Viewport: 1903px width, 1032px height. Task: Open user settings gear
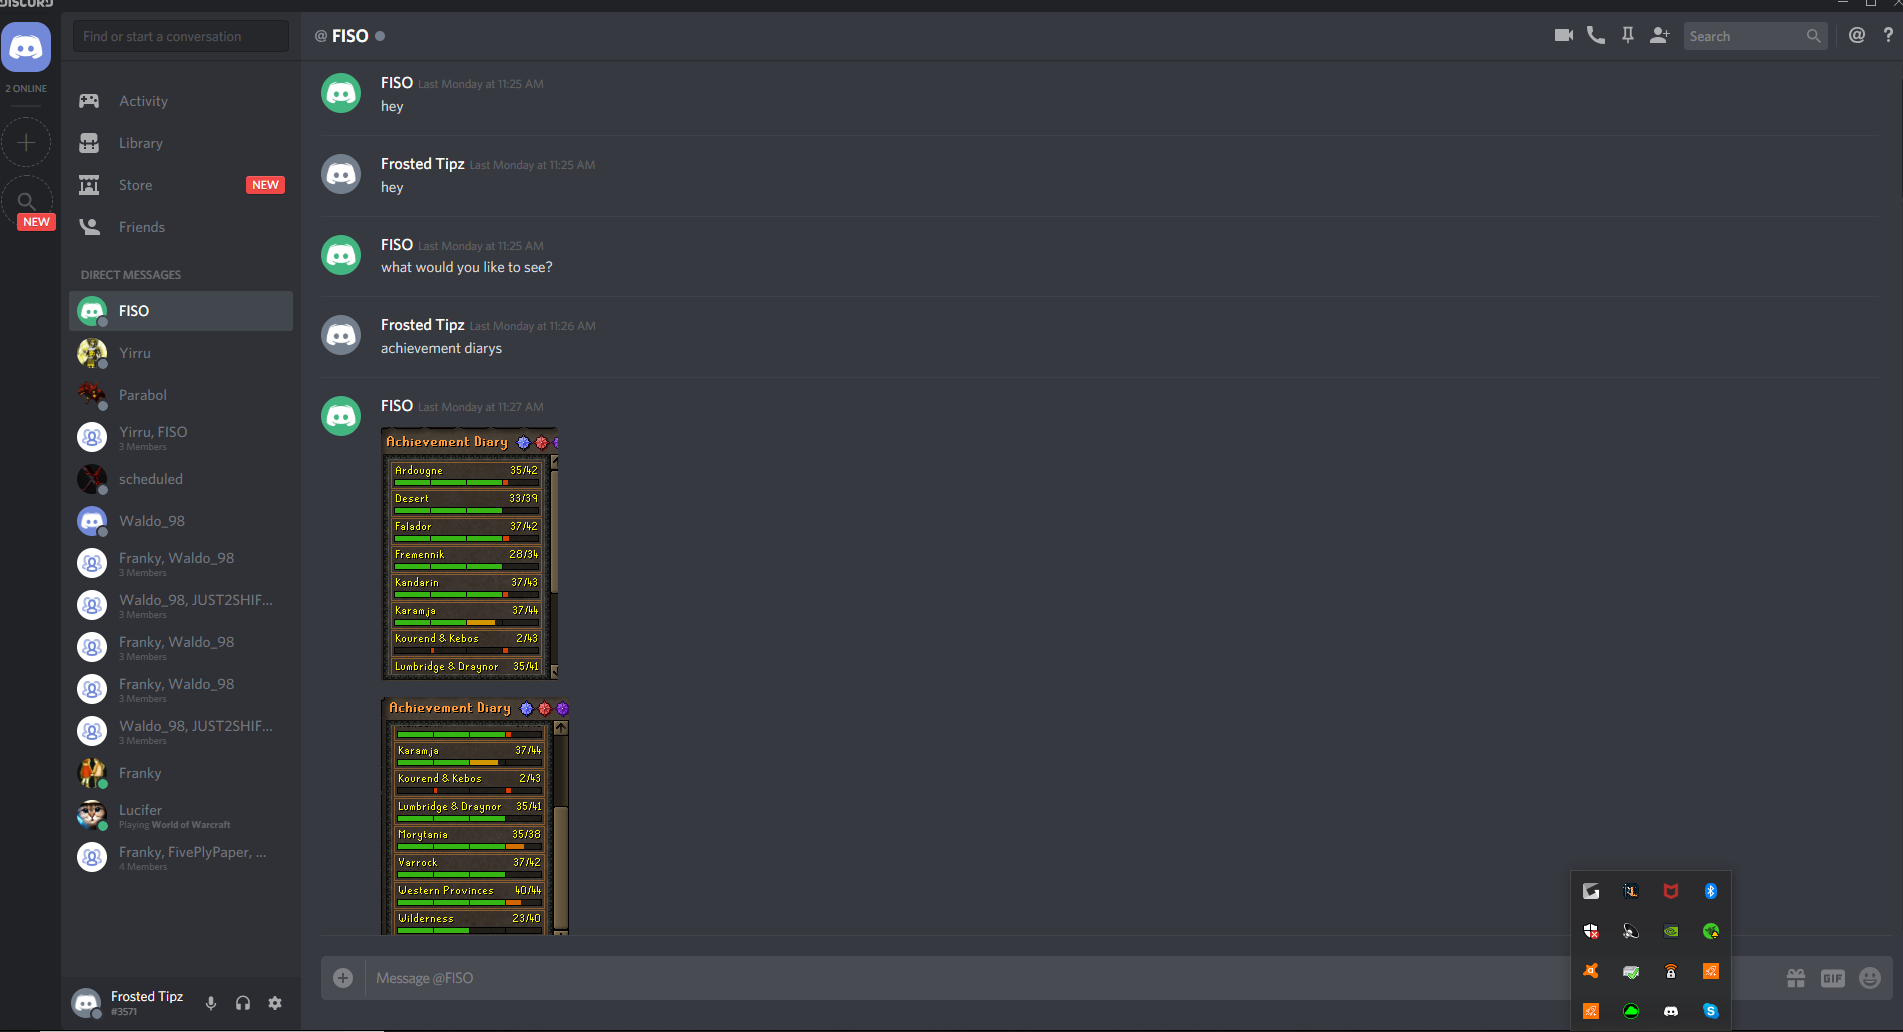(x=275, y=1003)
